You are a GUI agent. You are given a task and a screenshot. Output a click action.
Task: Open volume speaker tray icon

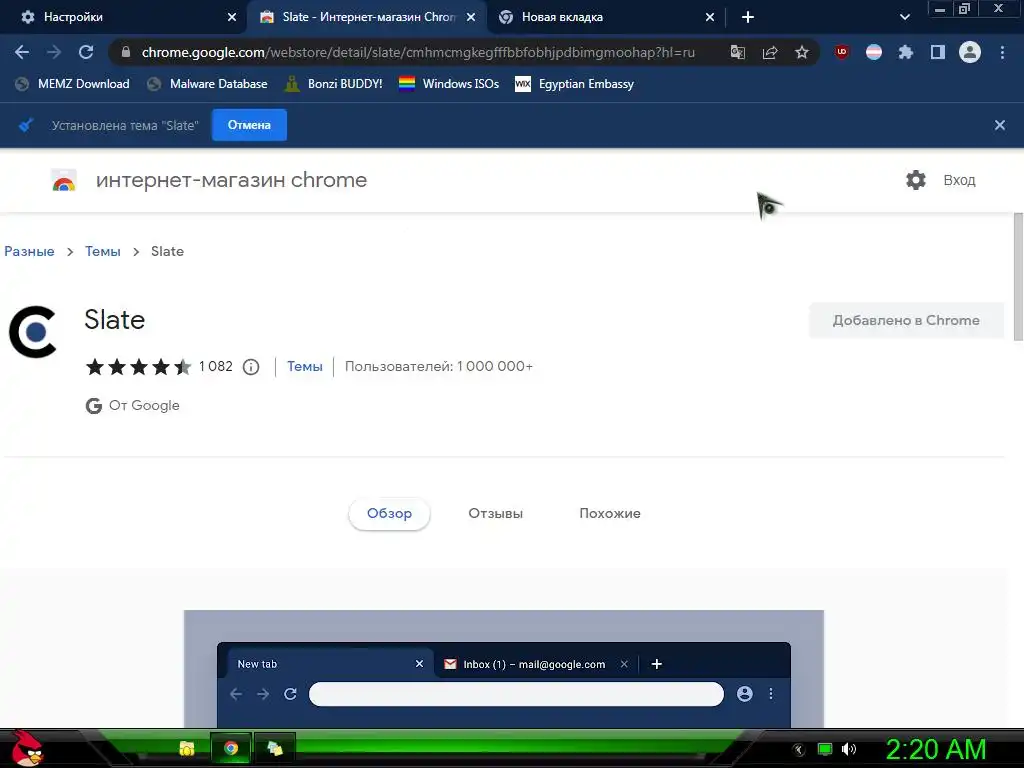[849, 749]
